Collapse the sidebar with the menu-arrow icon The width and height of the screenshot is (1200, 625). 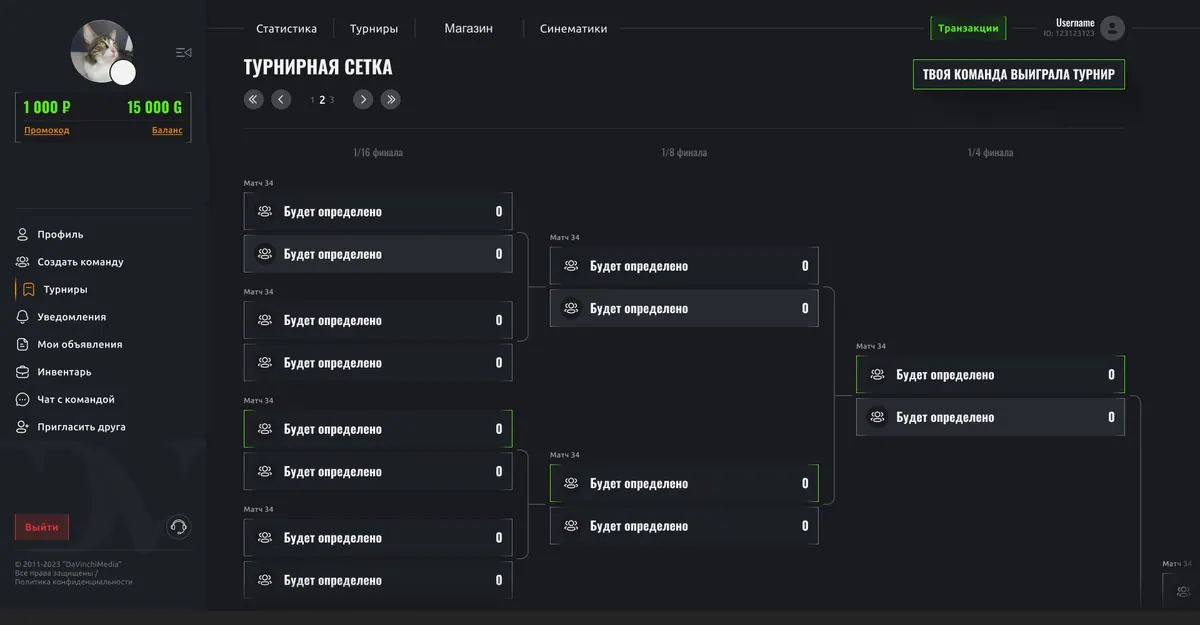tap(183, 52)
